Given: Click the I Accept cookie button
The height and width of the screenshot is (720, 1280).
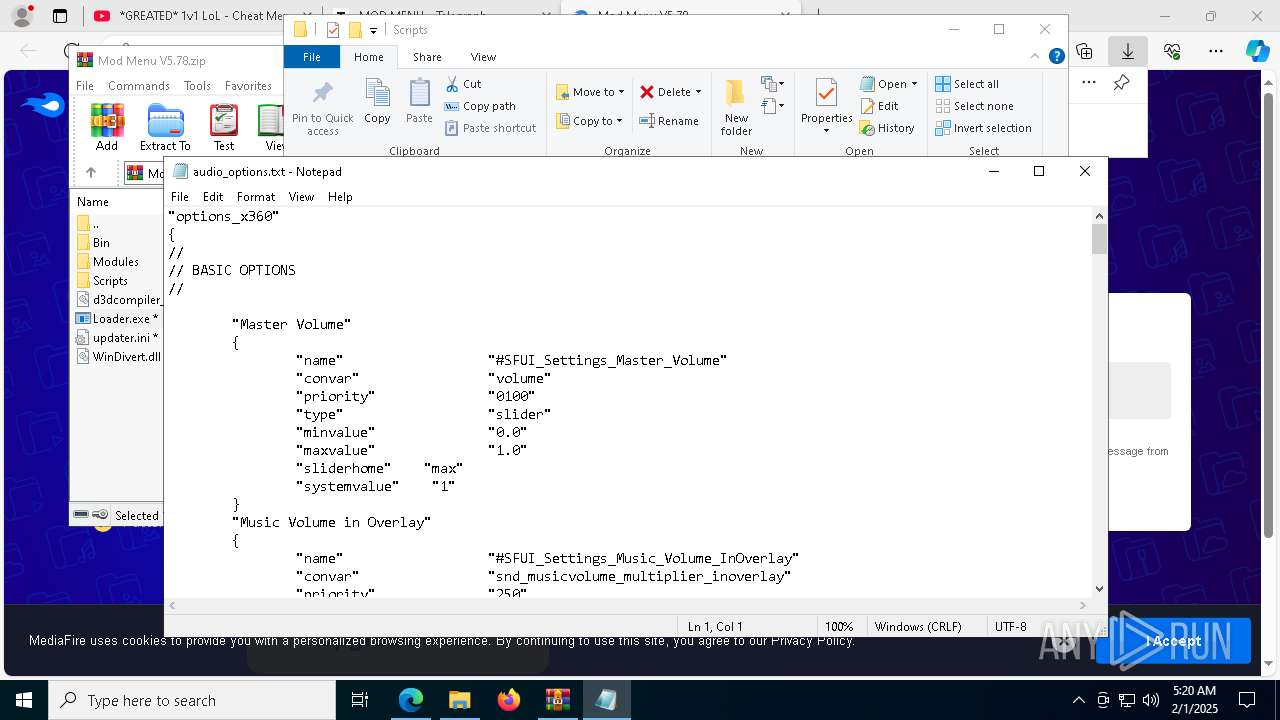Looking at the screenshot, I should [1173, 641].
